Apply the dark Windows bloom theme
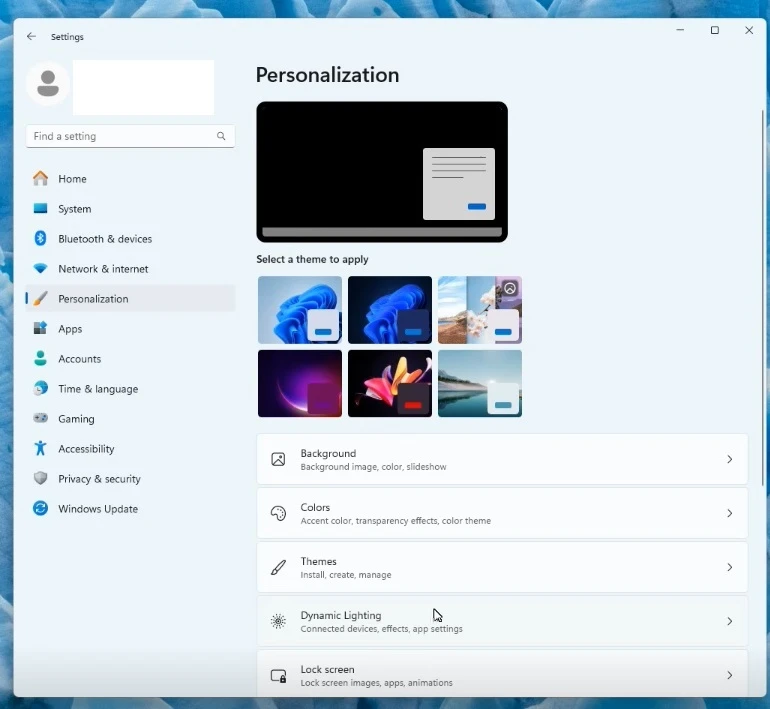The image size is (770, 709). 390,310
